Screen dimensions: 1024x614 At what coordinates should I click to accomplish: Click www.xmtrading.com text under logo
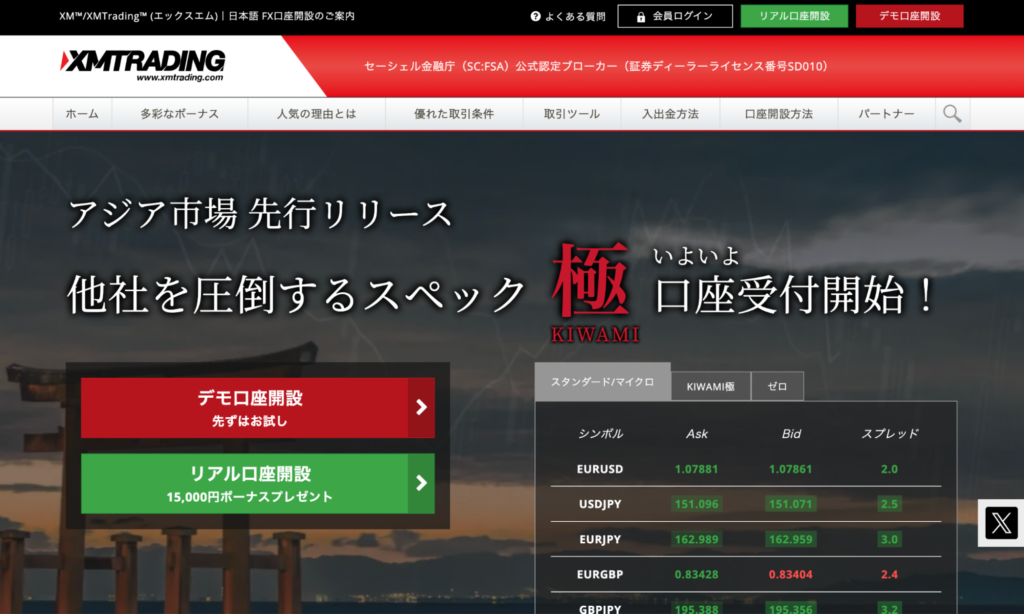coord(180,77)
